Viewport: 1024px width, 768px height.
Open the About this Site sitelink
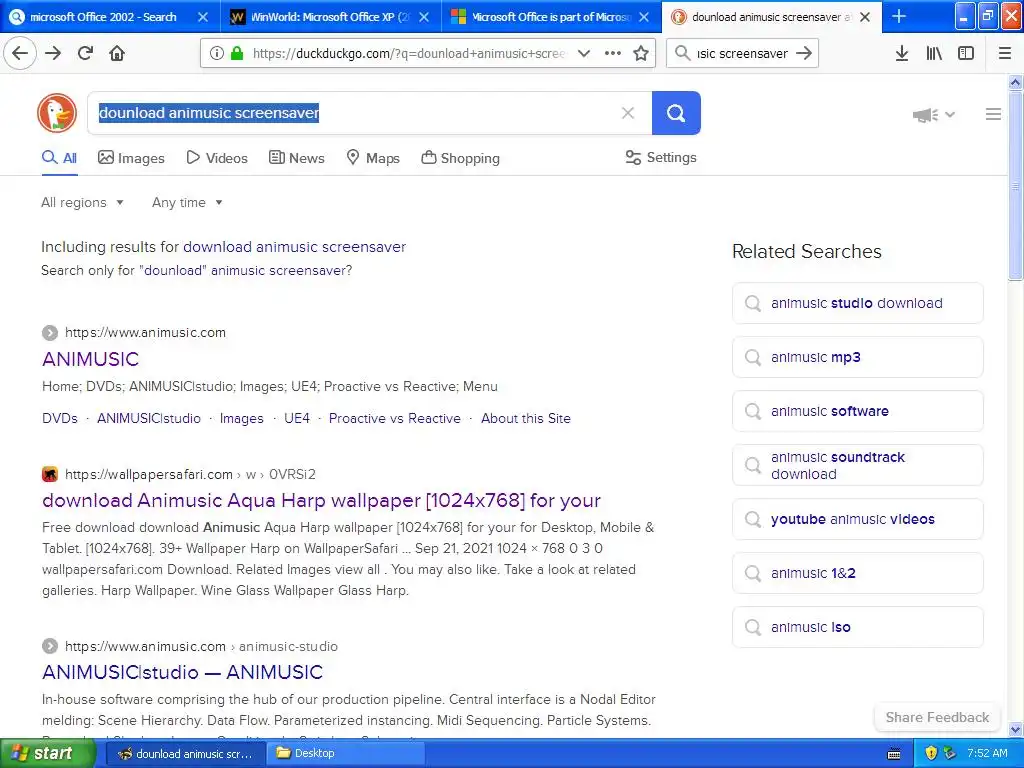click(526, 418)
